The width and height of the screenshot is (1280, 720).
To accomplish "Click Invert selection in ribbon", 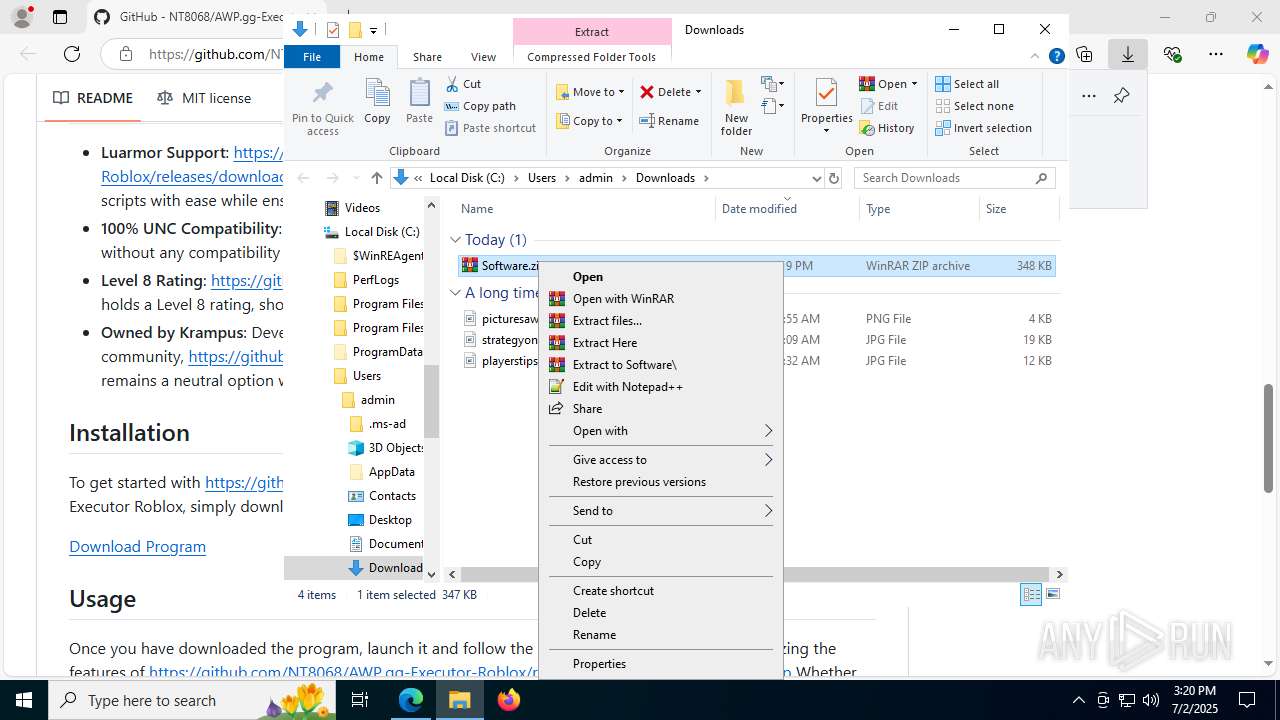I will [x=983, y=128].
